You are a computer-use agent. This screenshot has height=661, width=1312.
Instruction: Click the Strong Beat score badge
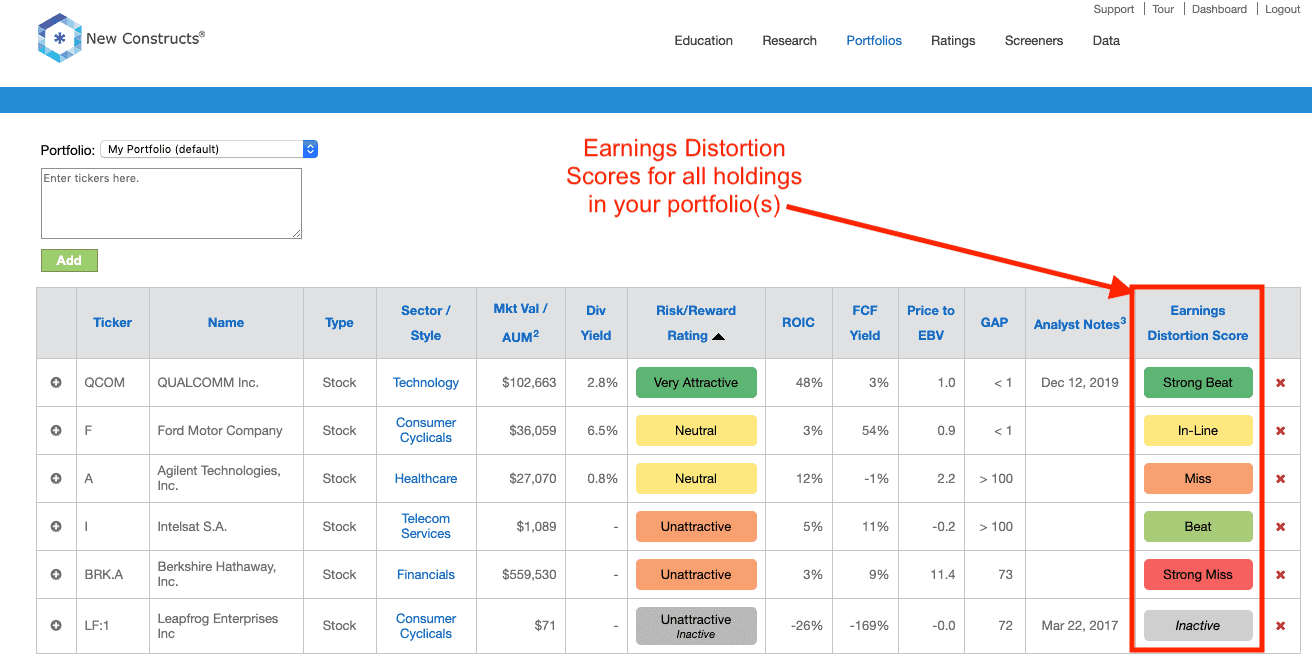point(1198,383)
